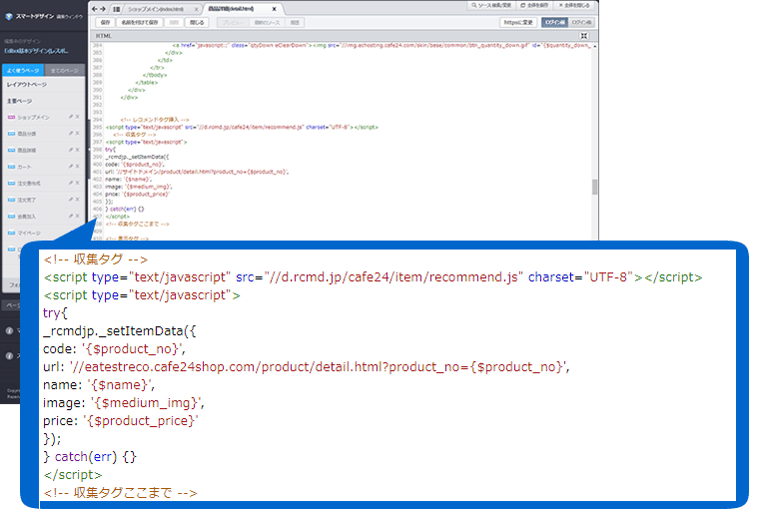
Task: Click the forward arrow in the editor tab bar
Action: [103, 9]
